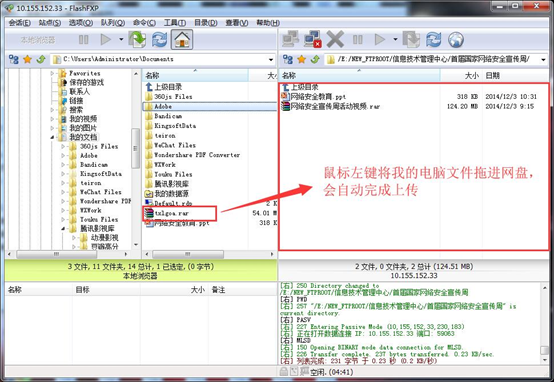
Task: Click the disconnect icon with red X
Action: pos(313,39)
